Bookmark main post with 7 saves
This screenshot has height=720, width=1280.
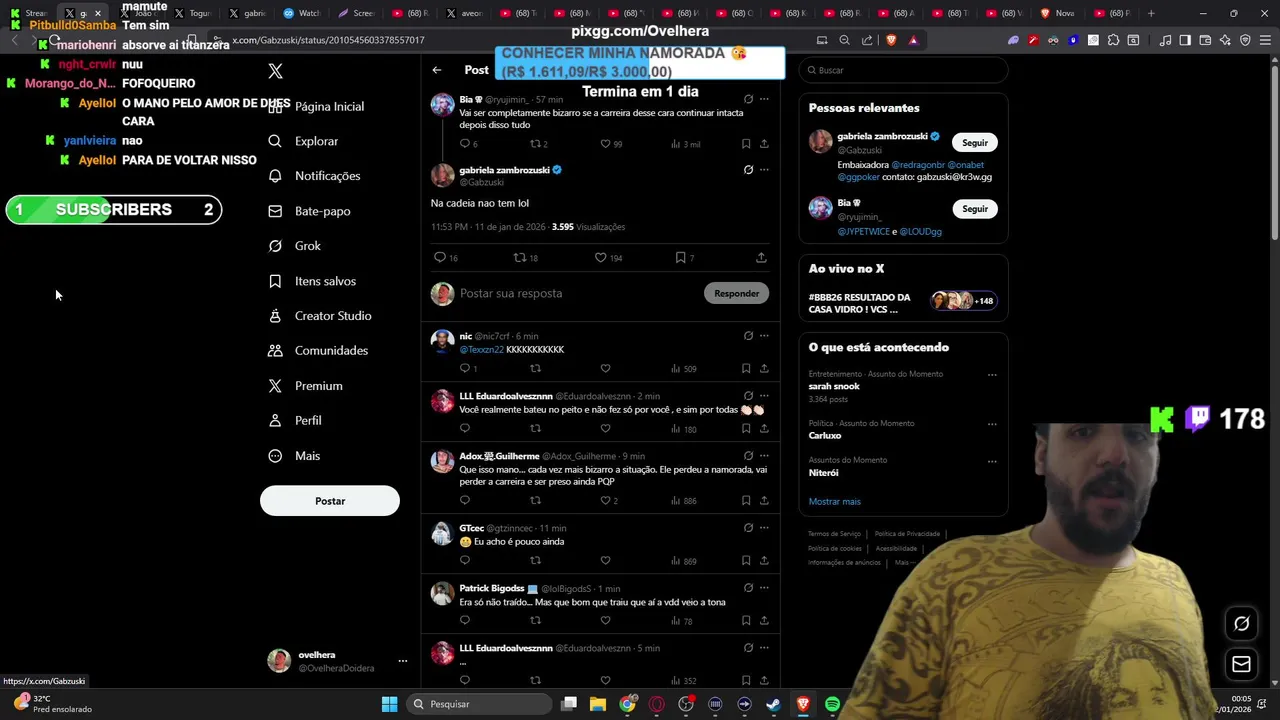(x=680, y=258)
